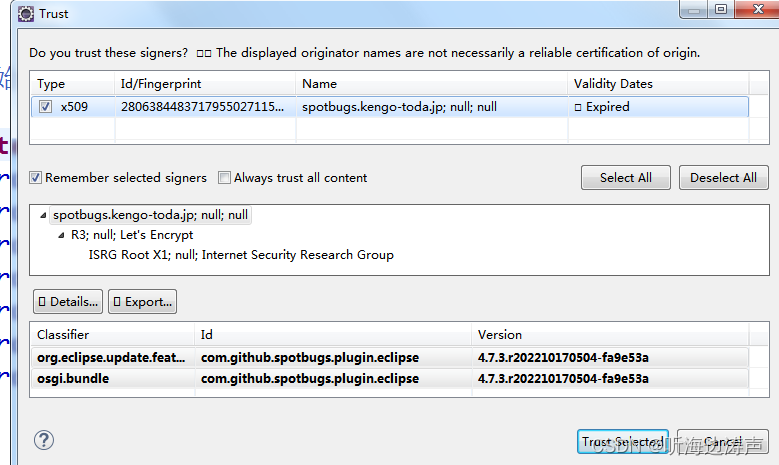Open the help question mark icon
779x465 pixels.
(44, 440)
